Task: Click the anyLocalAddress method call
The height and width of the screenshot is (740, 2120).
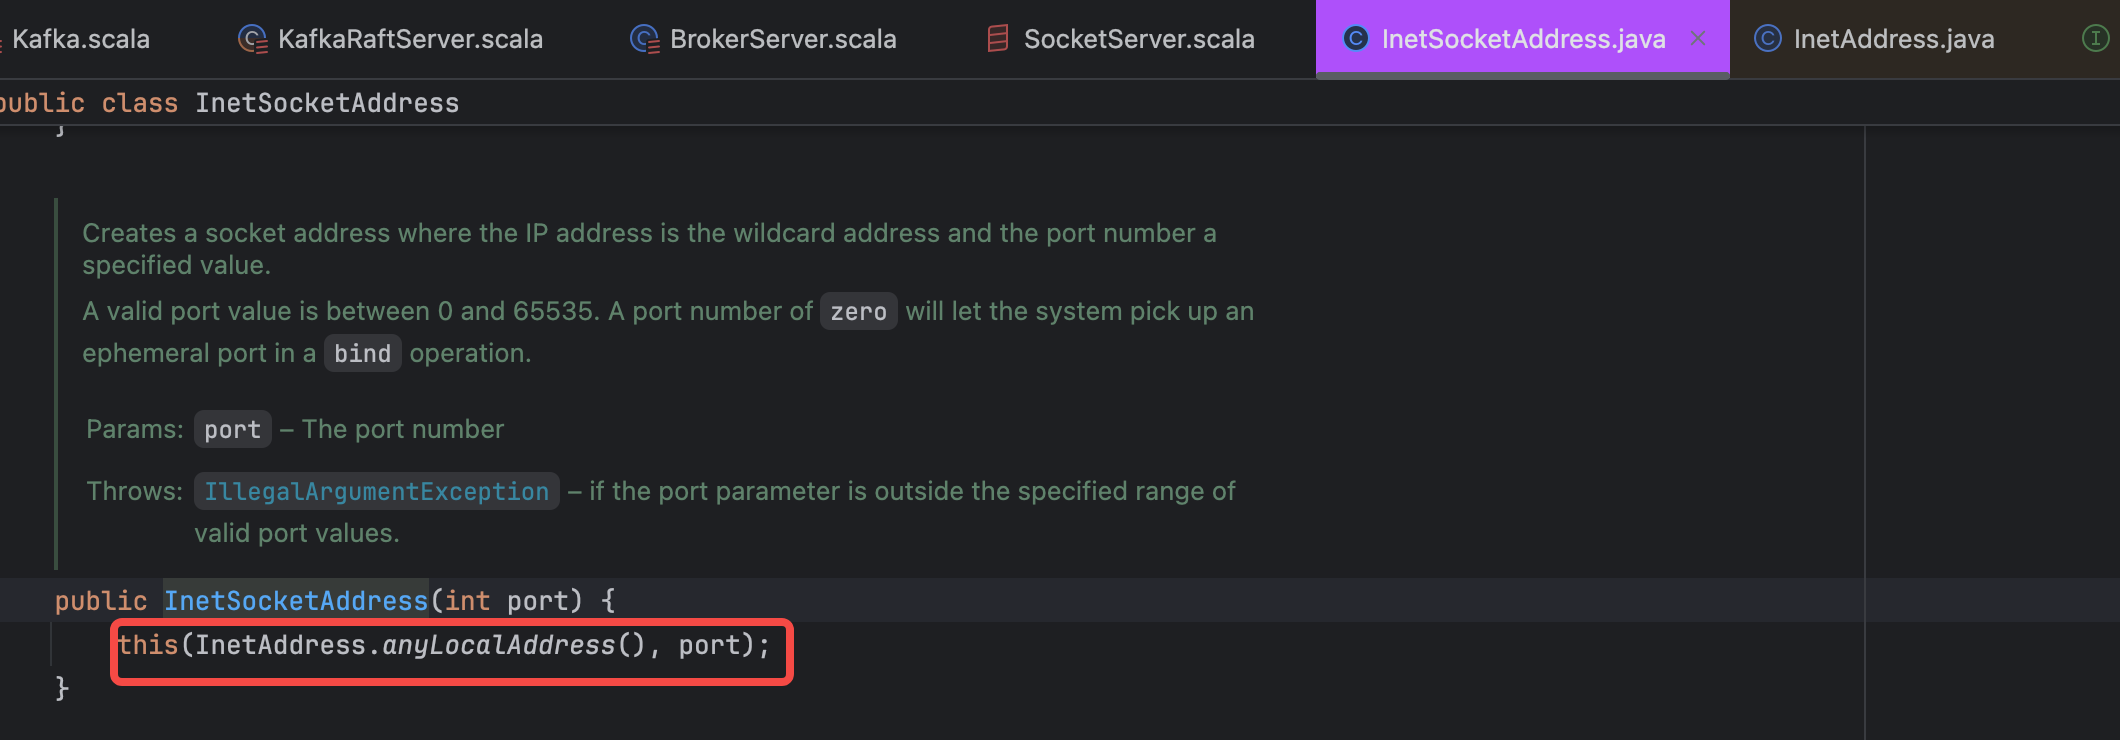Action: point(498,645)
